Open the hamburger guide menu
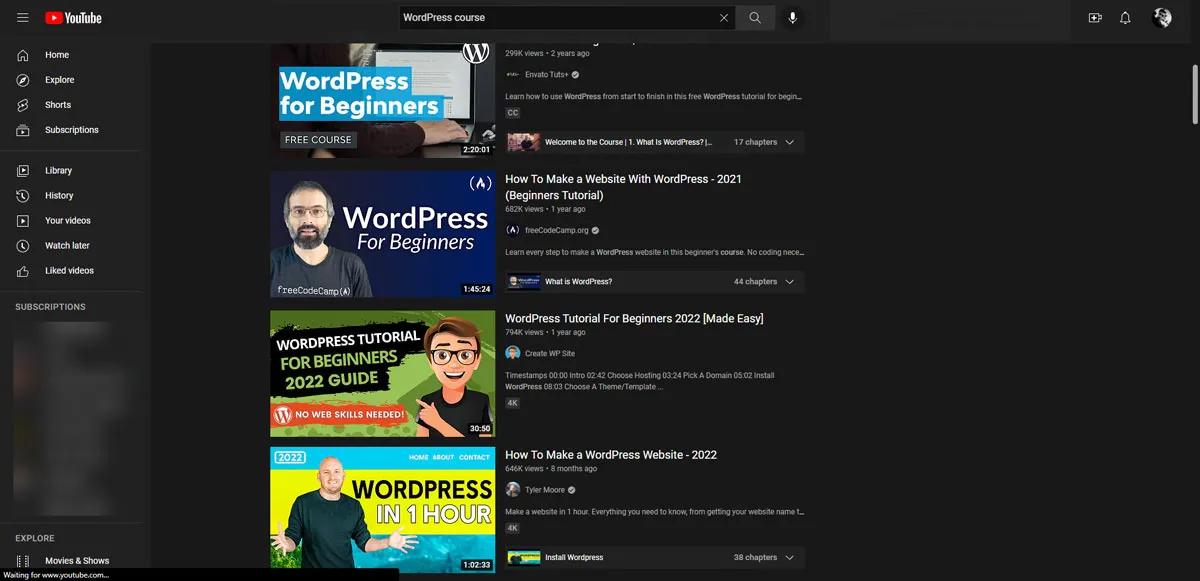Viewport: 1200px width, 581px height. coord(22,18)
